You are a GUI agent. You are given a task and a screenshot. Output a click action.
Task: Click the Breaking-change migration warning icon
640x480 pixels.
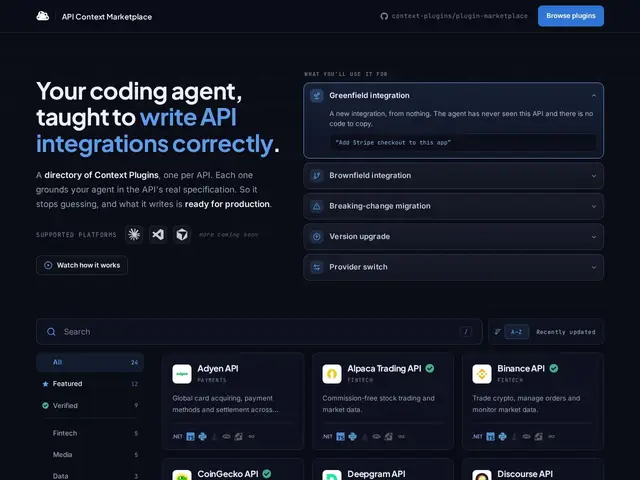(x=316, y=206)
